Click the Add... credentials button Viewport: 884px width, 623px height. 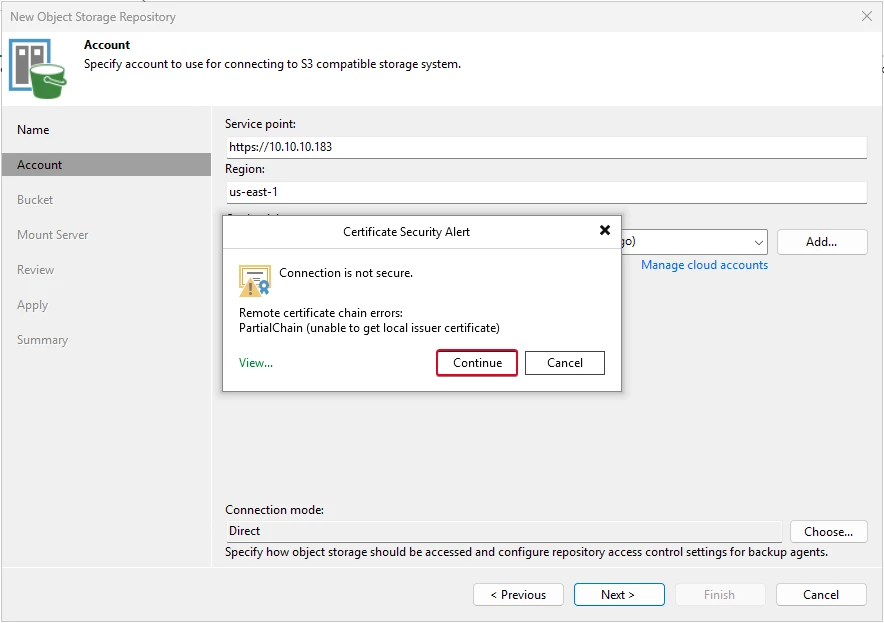(x=821, y=242)
